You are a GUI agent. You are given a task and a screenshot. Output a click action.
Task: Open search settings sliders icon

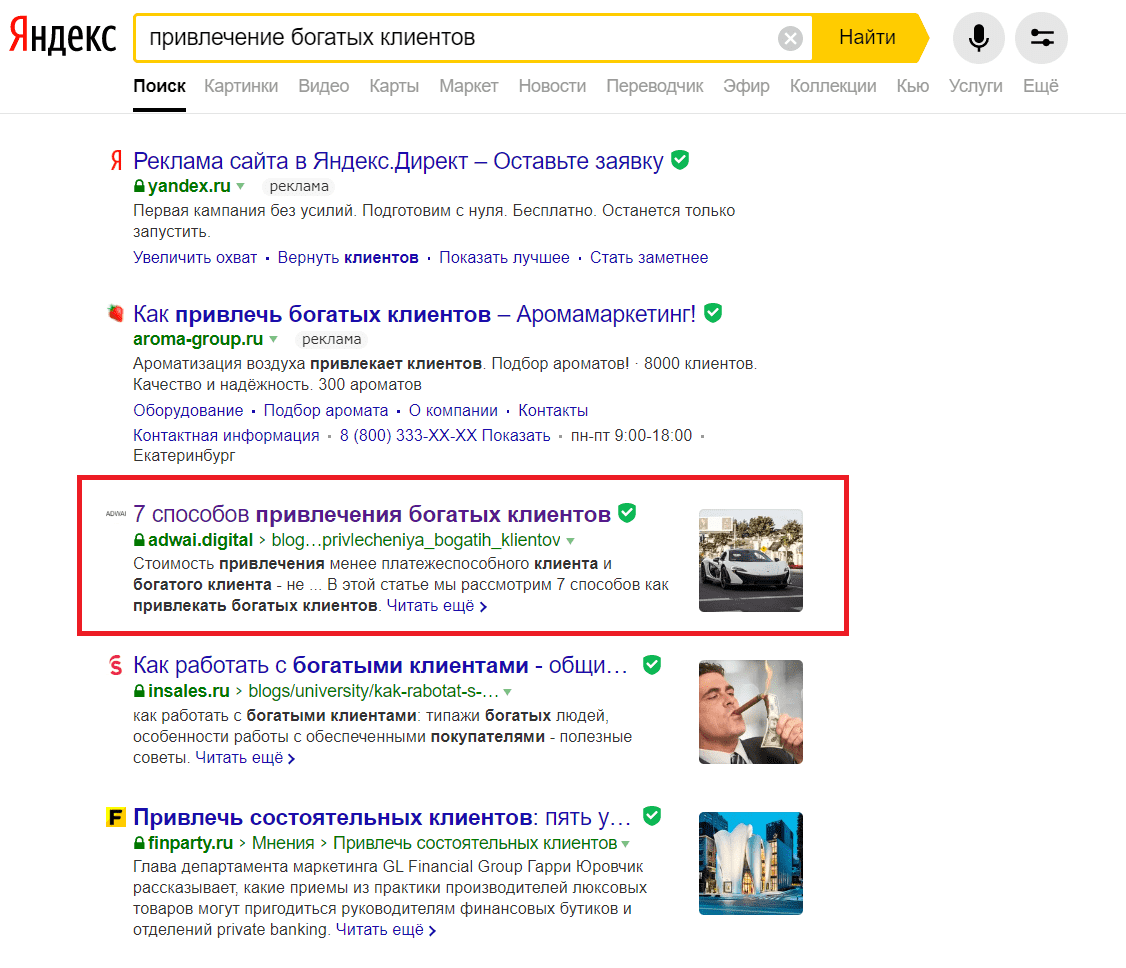pos(1041,37)
